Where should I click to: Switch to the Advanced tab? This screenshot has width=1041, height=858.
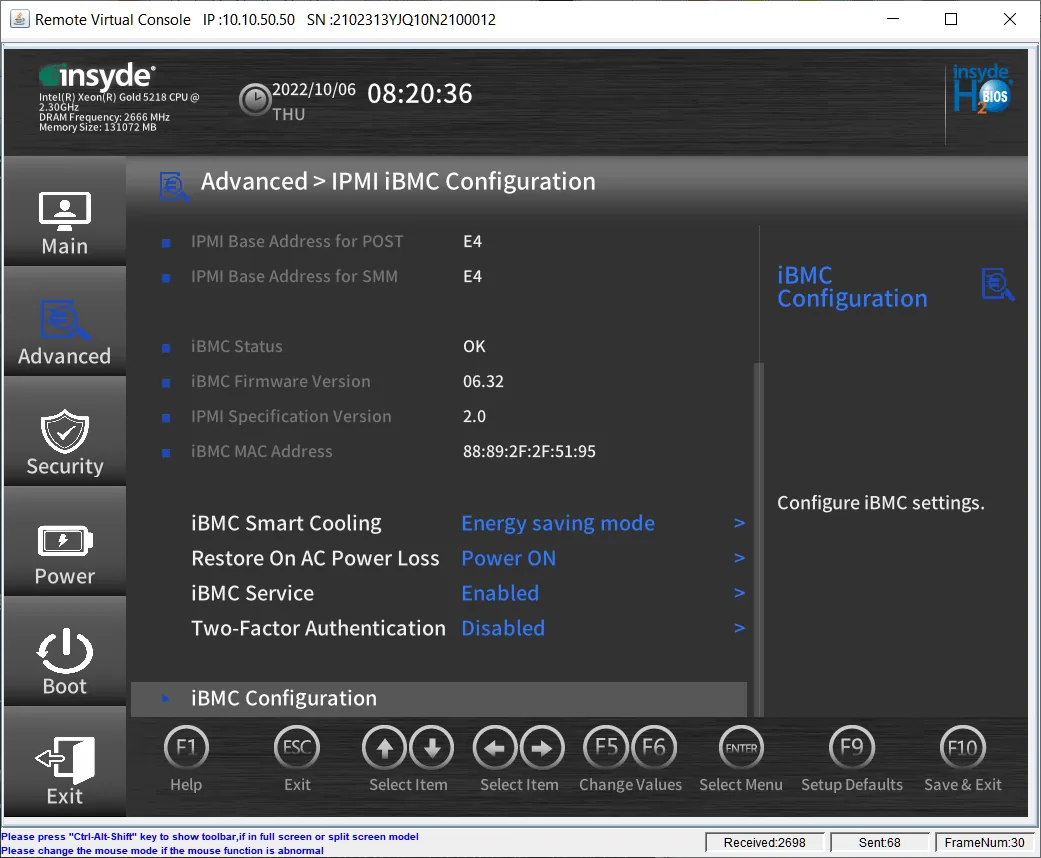[x=64, y=322]
